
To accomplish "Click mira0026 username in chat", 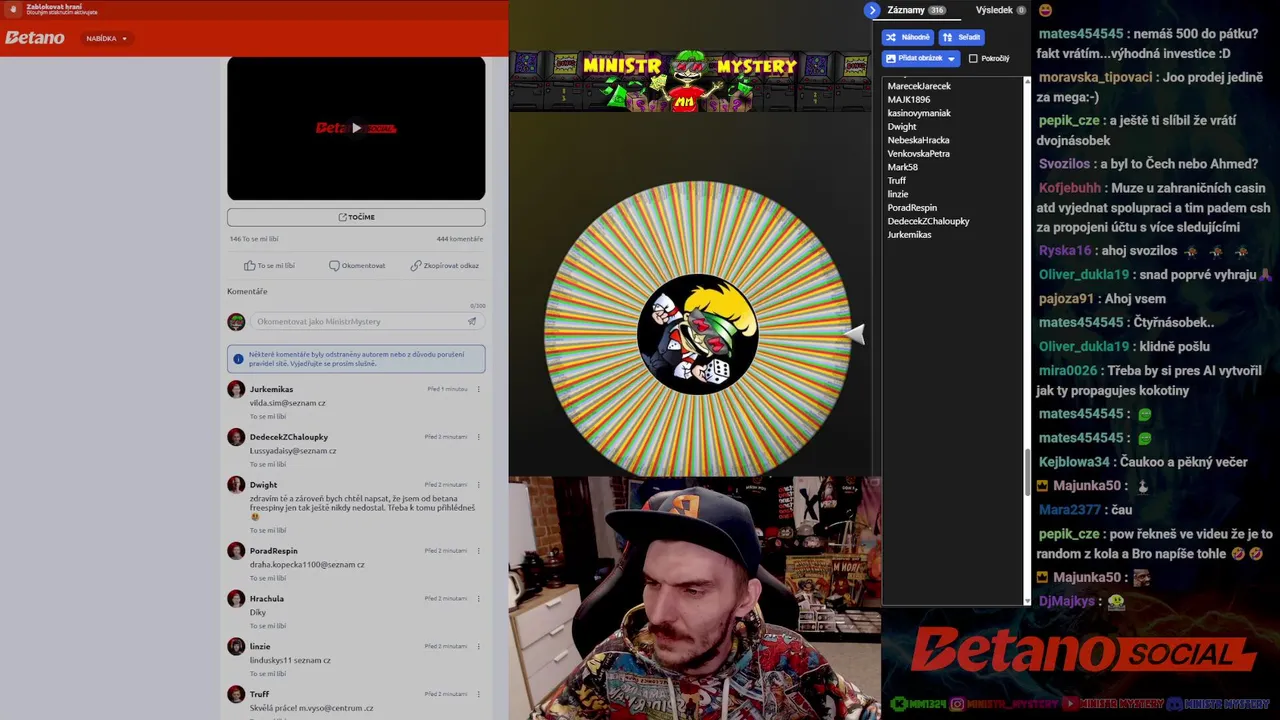I will [x=1068, y=371].
